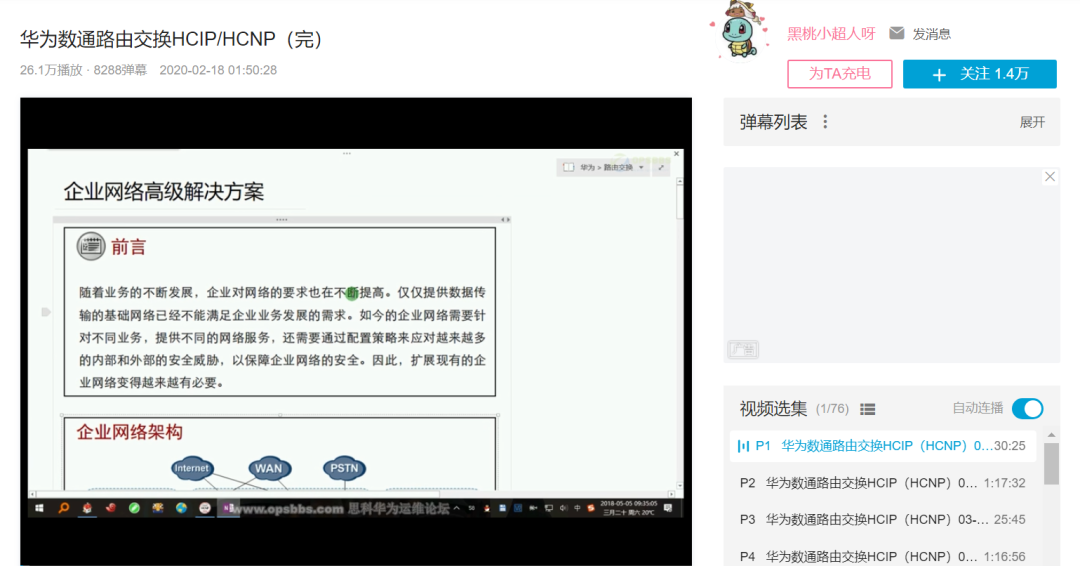Click the 8288弹幕 danmaku count

[x=121, y=70]
